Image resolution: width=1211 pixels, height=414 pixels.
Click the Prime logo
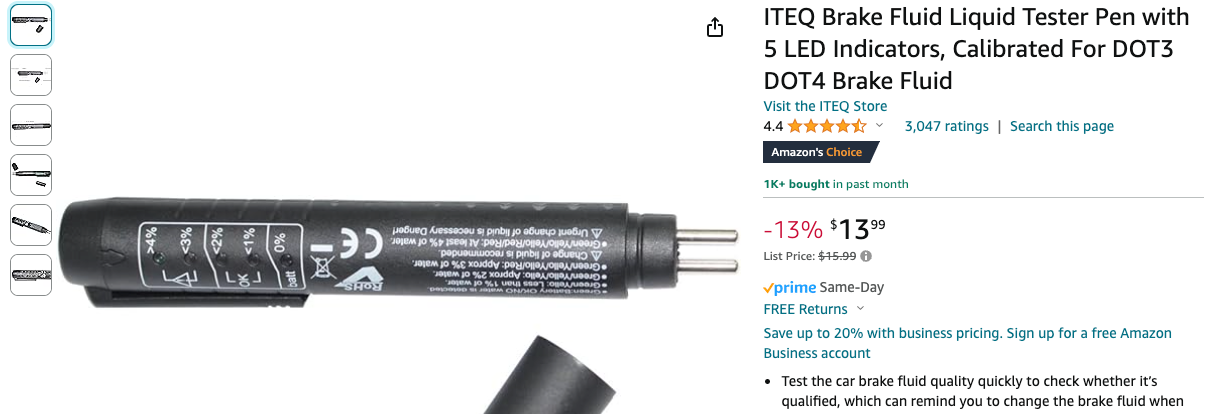789,288
